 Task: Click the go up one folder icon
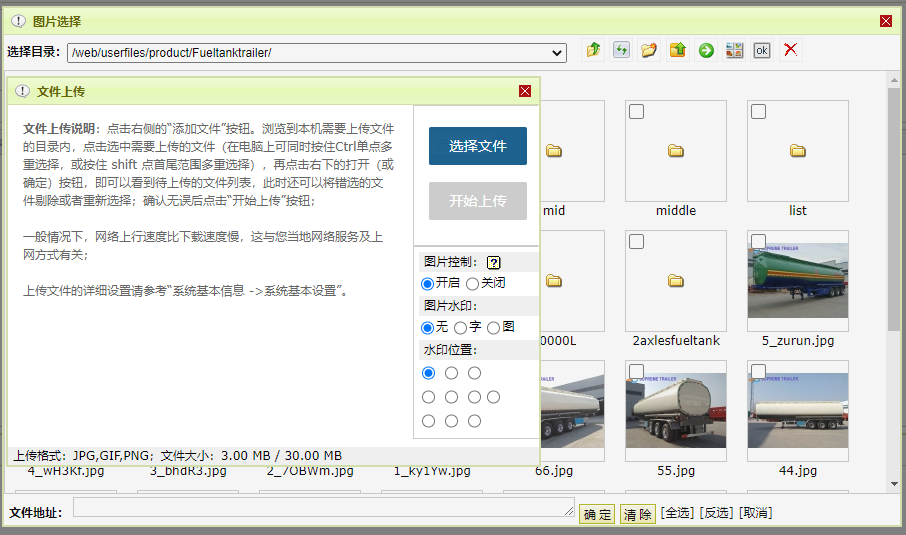point(593,50)
